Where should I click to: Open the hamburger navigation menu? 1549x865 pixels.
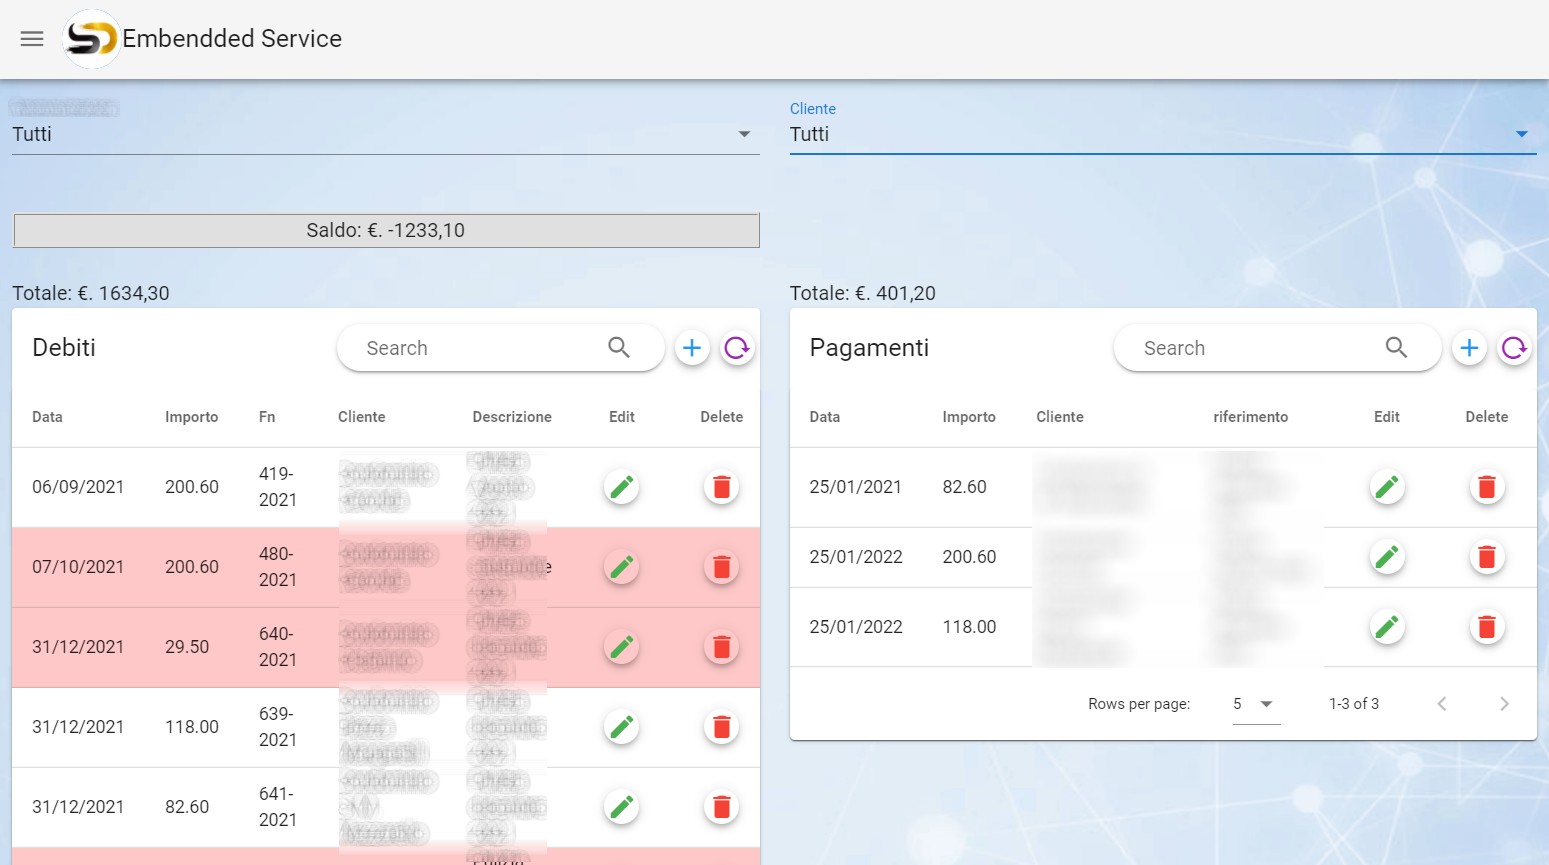[32, 39]
